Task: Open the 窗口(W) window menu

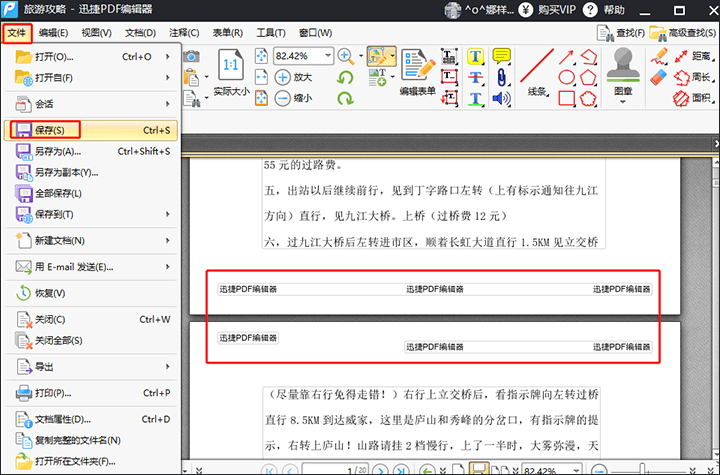Action: [x=315, y=33]
